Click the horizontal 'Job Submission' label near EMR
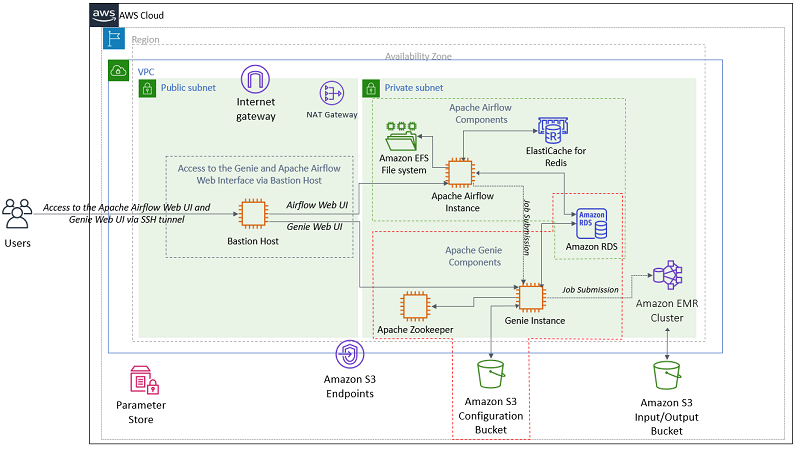The image size is (800, 449). pyautogui.click(x=590, y=290)
